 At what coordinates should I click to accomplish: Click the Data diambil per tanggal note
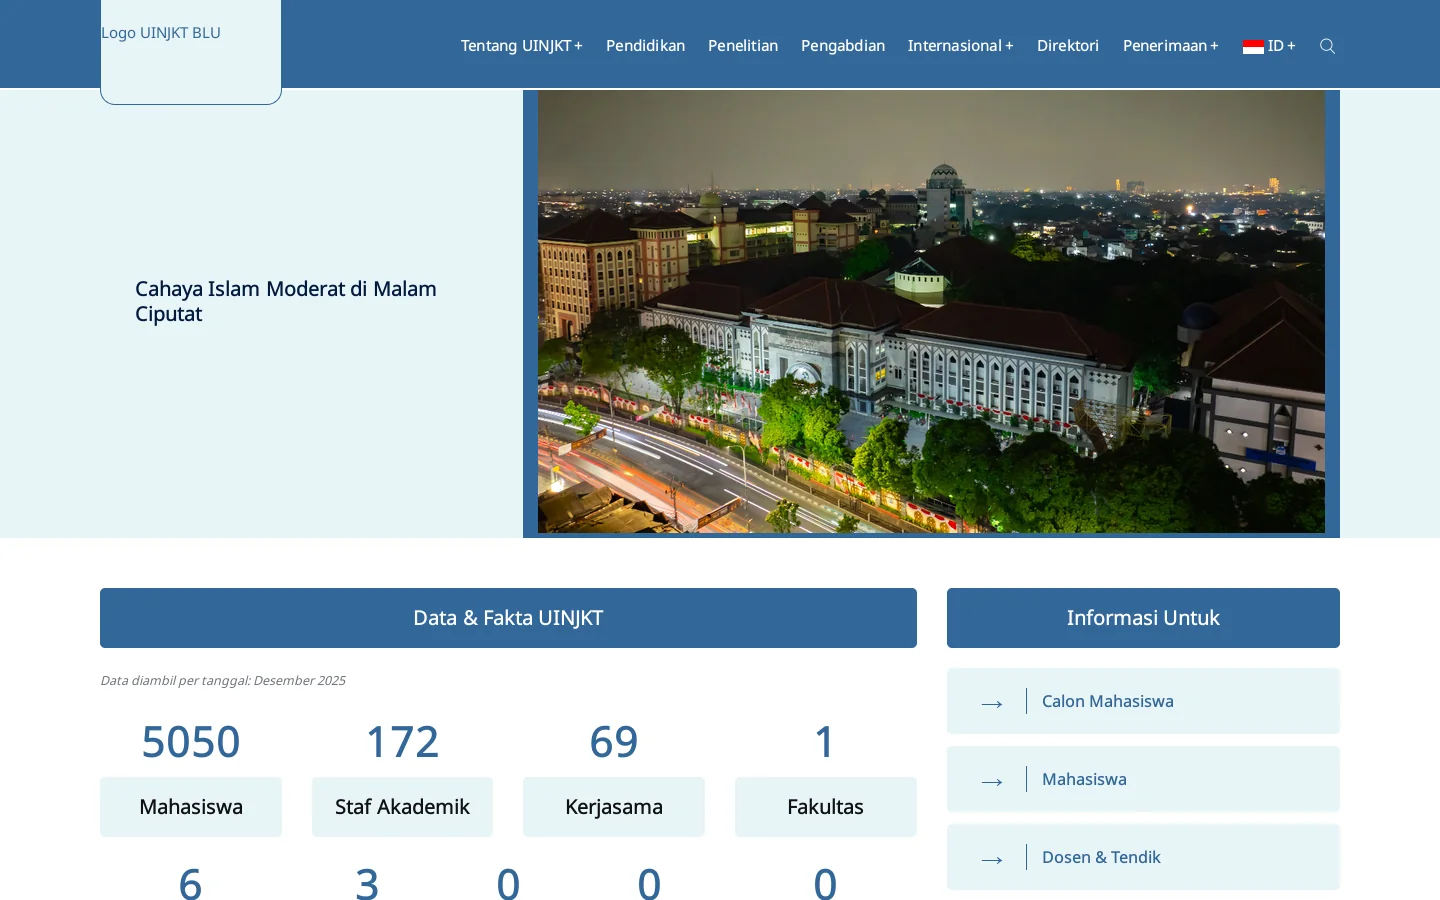[x=223, y=680]
